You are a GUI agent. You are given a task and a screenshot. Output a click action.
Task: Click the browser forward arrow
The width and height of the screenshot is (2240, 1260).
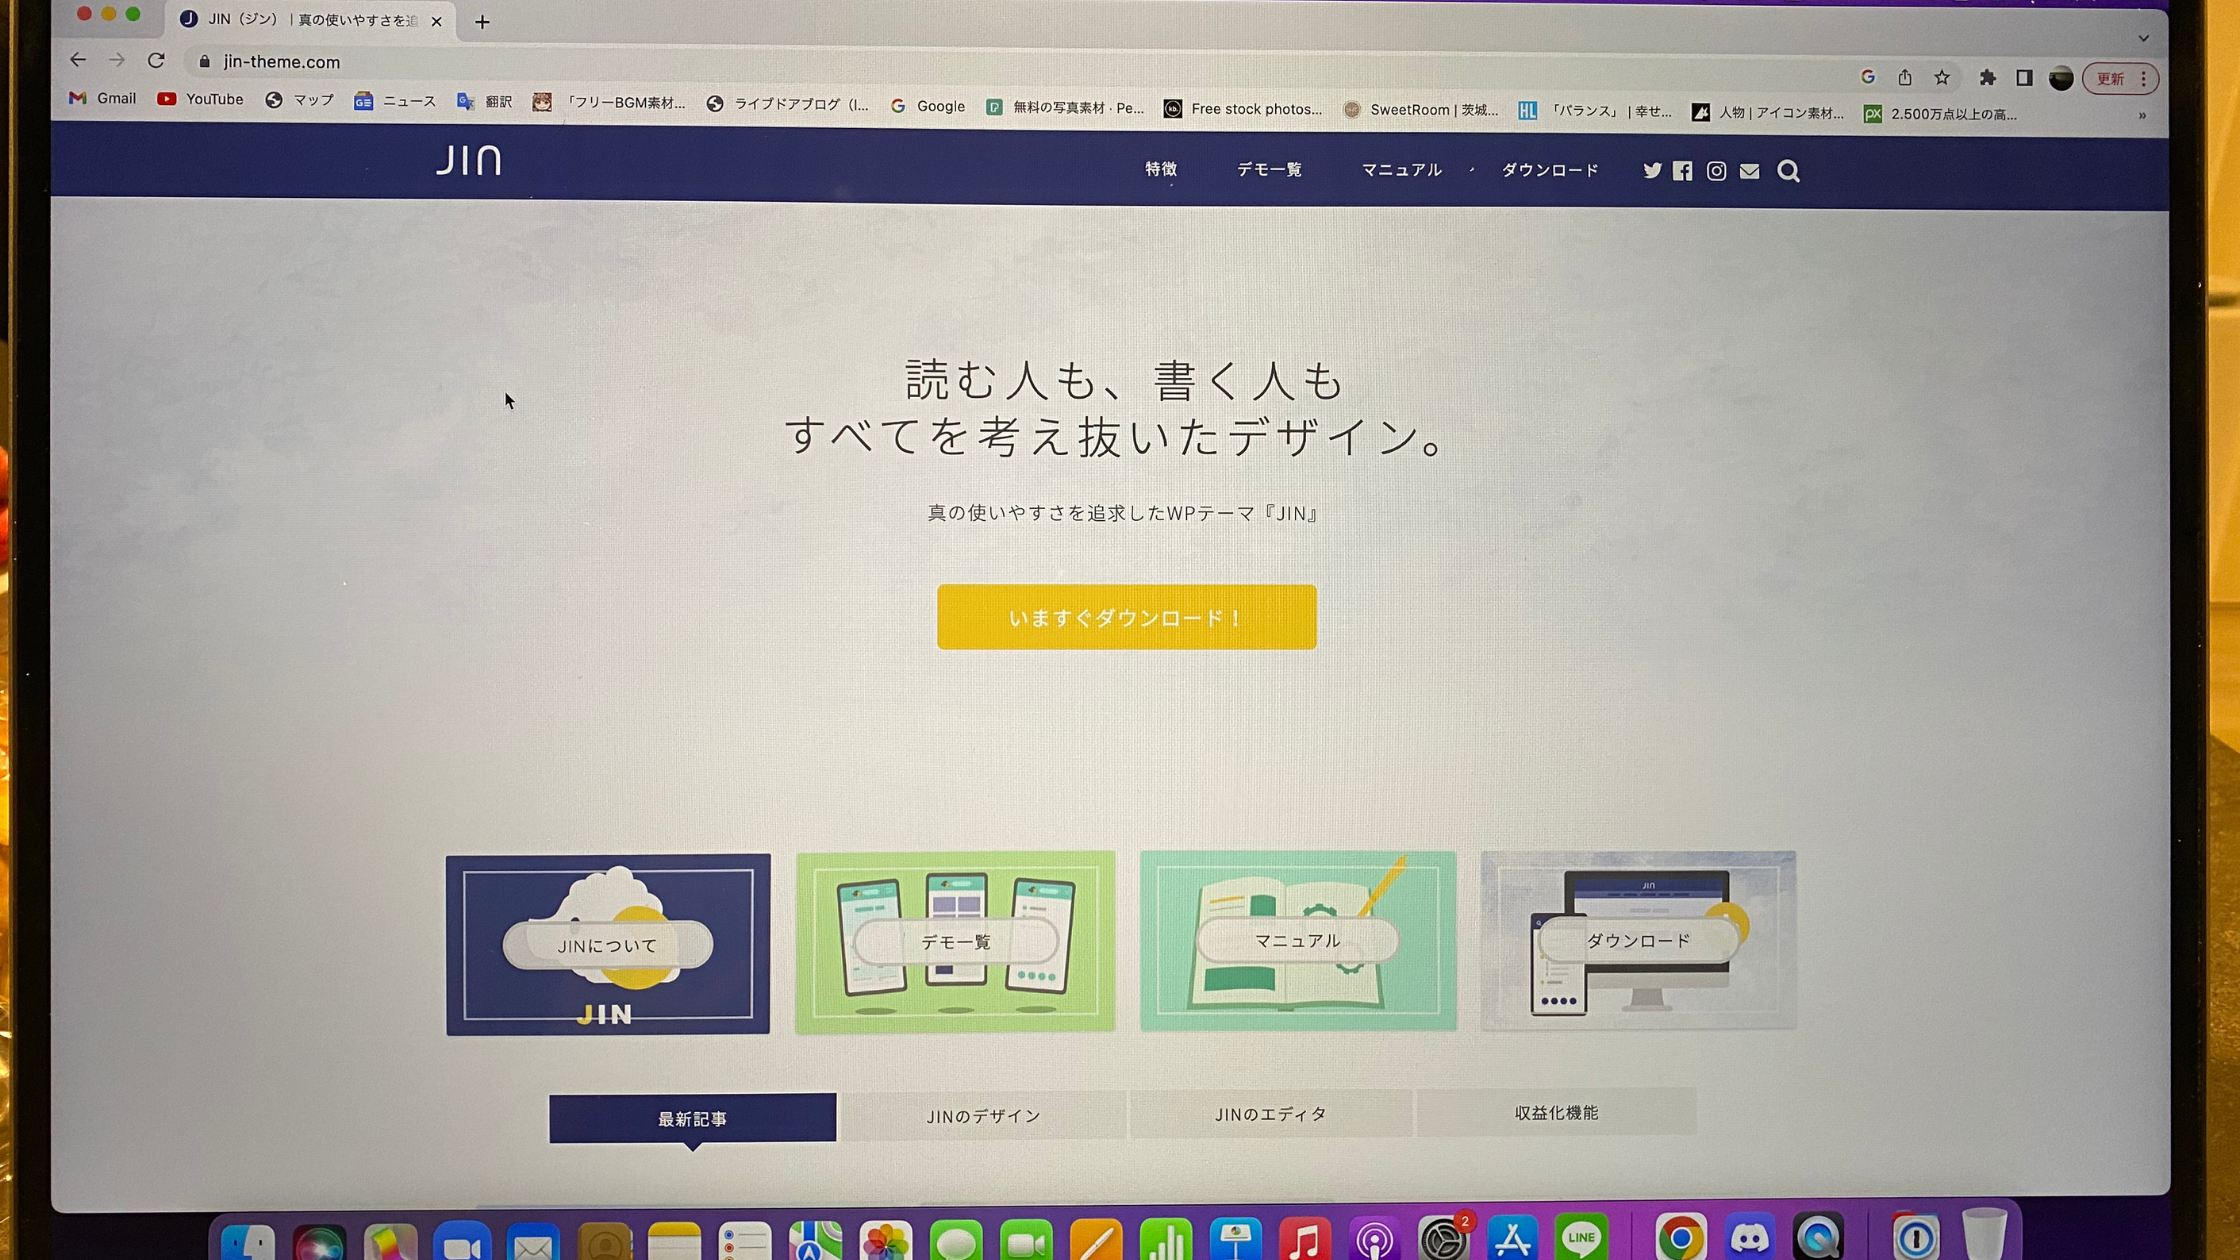pos(117,60)
